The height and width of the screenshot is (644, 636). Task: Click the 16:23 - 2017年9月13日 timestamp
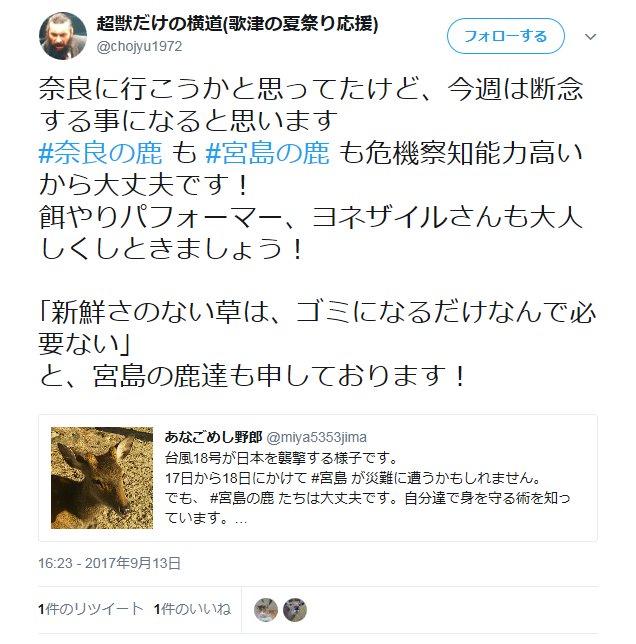109,563
